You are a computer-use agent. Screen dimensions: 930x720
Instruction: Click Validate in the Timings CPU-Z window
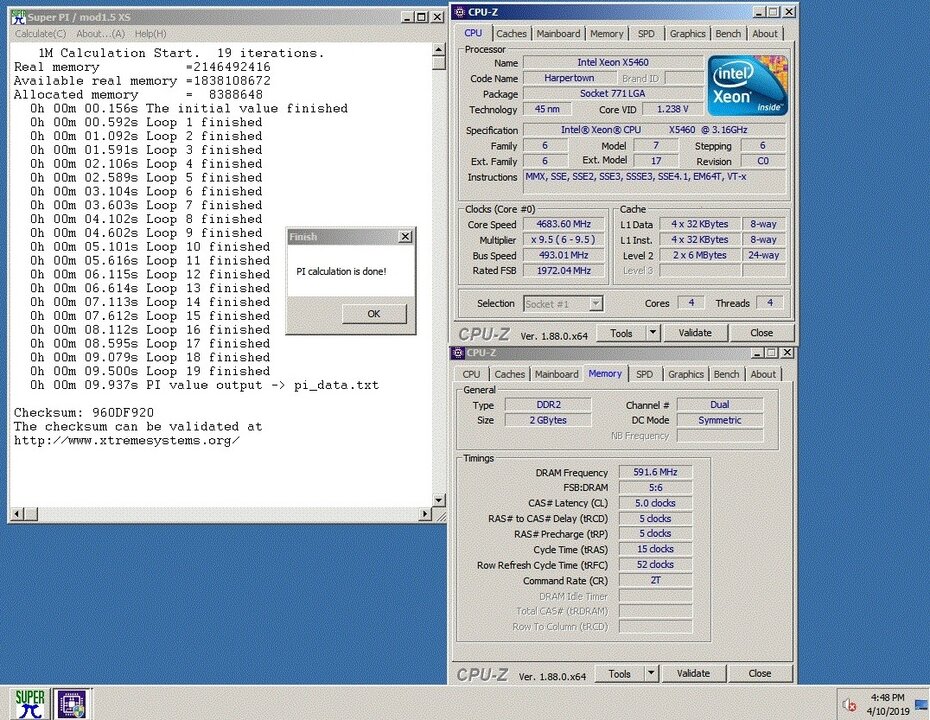(x=693, y=674)
